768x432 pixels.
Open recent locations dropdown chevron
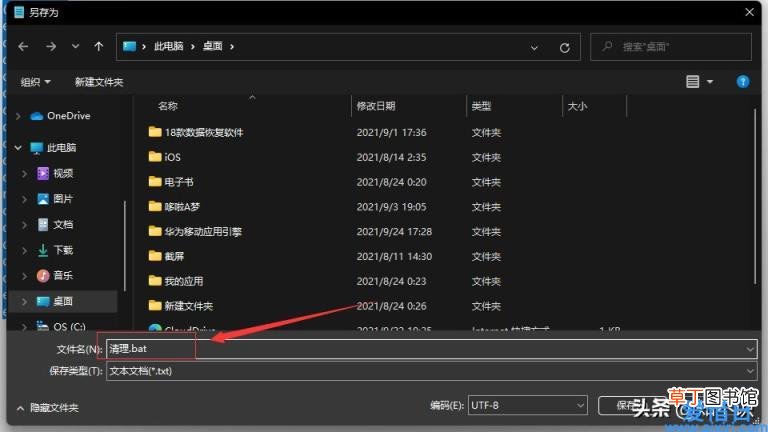pyautogui.click(x=75, y=47)
